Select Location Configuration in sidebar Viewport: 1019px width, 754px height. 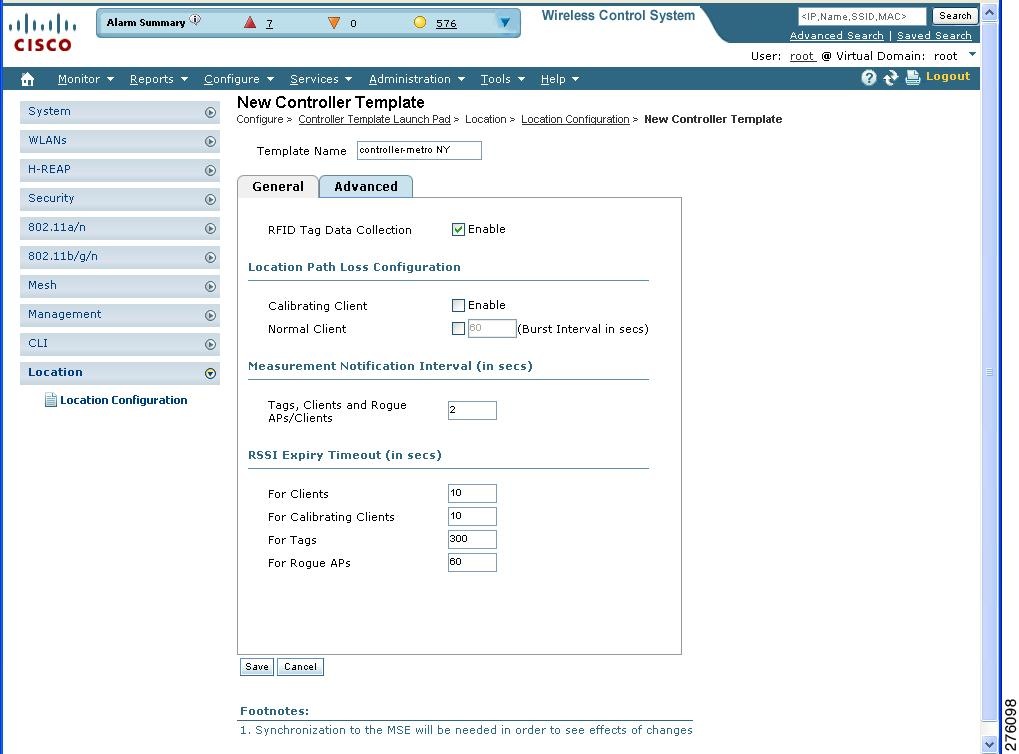pyautogui.click(x=123, y=400)
